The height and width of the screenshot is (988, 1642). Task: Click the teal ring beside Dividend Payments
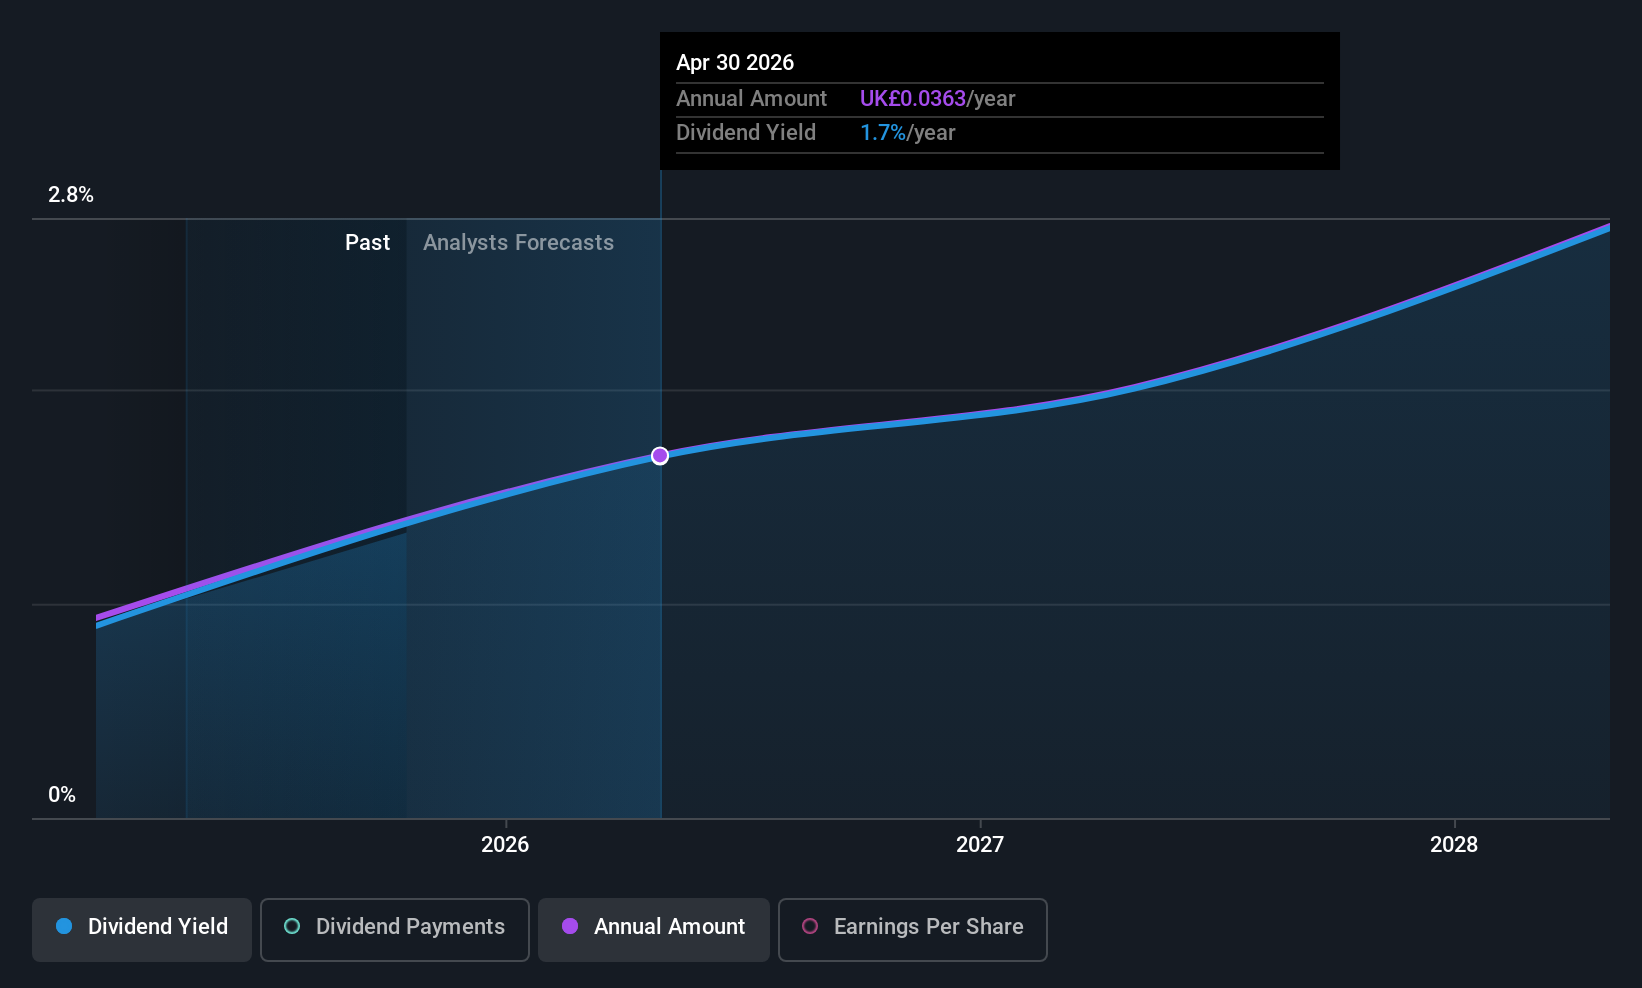[292, 927]
